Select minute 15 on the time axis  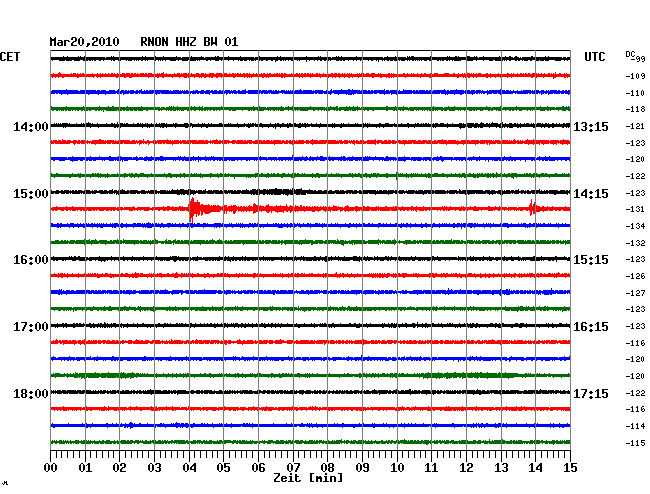pyautogui.click(x=570, y=468)
